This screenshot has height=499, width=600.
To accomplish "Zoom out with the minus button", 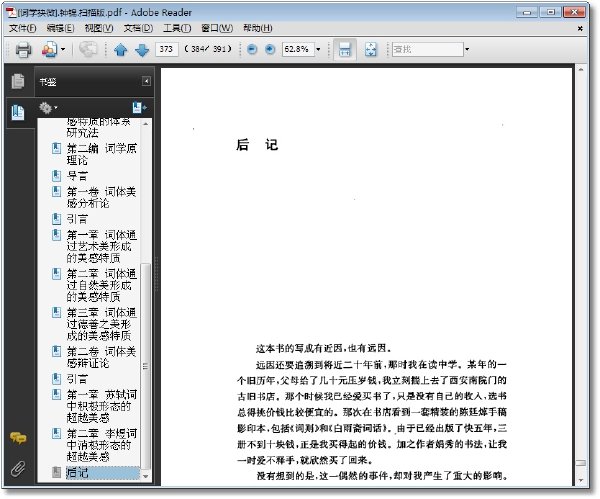I will click(252, 49).
